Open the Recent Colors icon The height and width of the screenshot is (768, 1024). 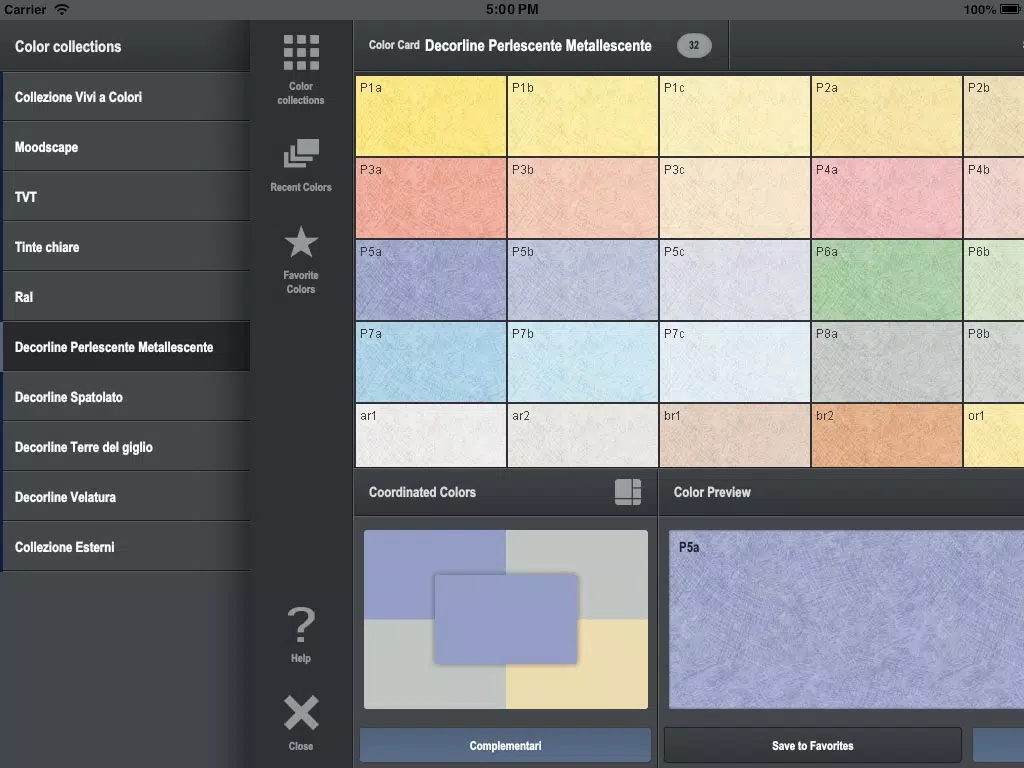pos(301,153)
